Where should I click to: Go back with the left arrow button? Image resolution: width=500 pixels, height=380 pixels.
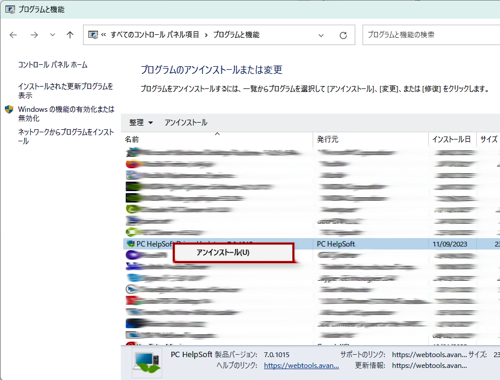tap(13, 35)
